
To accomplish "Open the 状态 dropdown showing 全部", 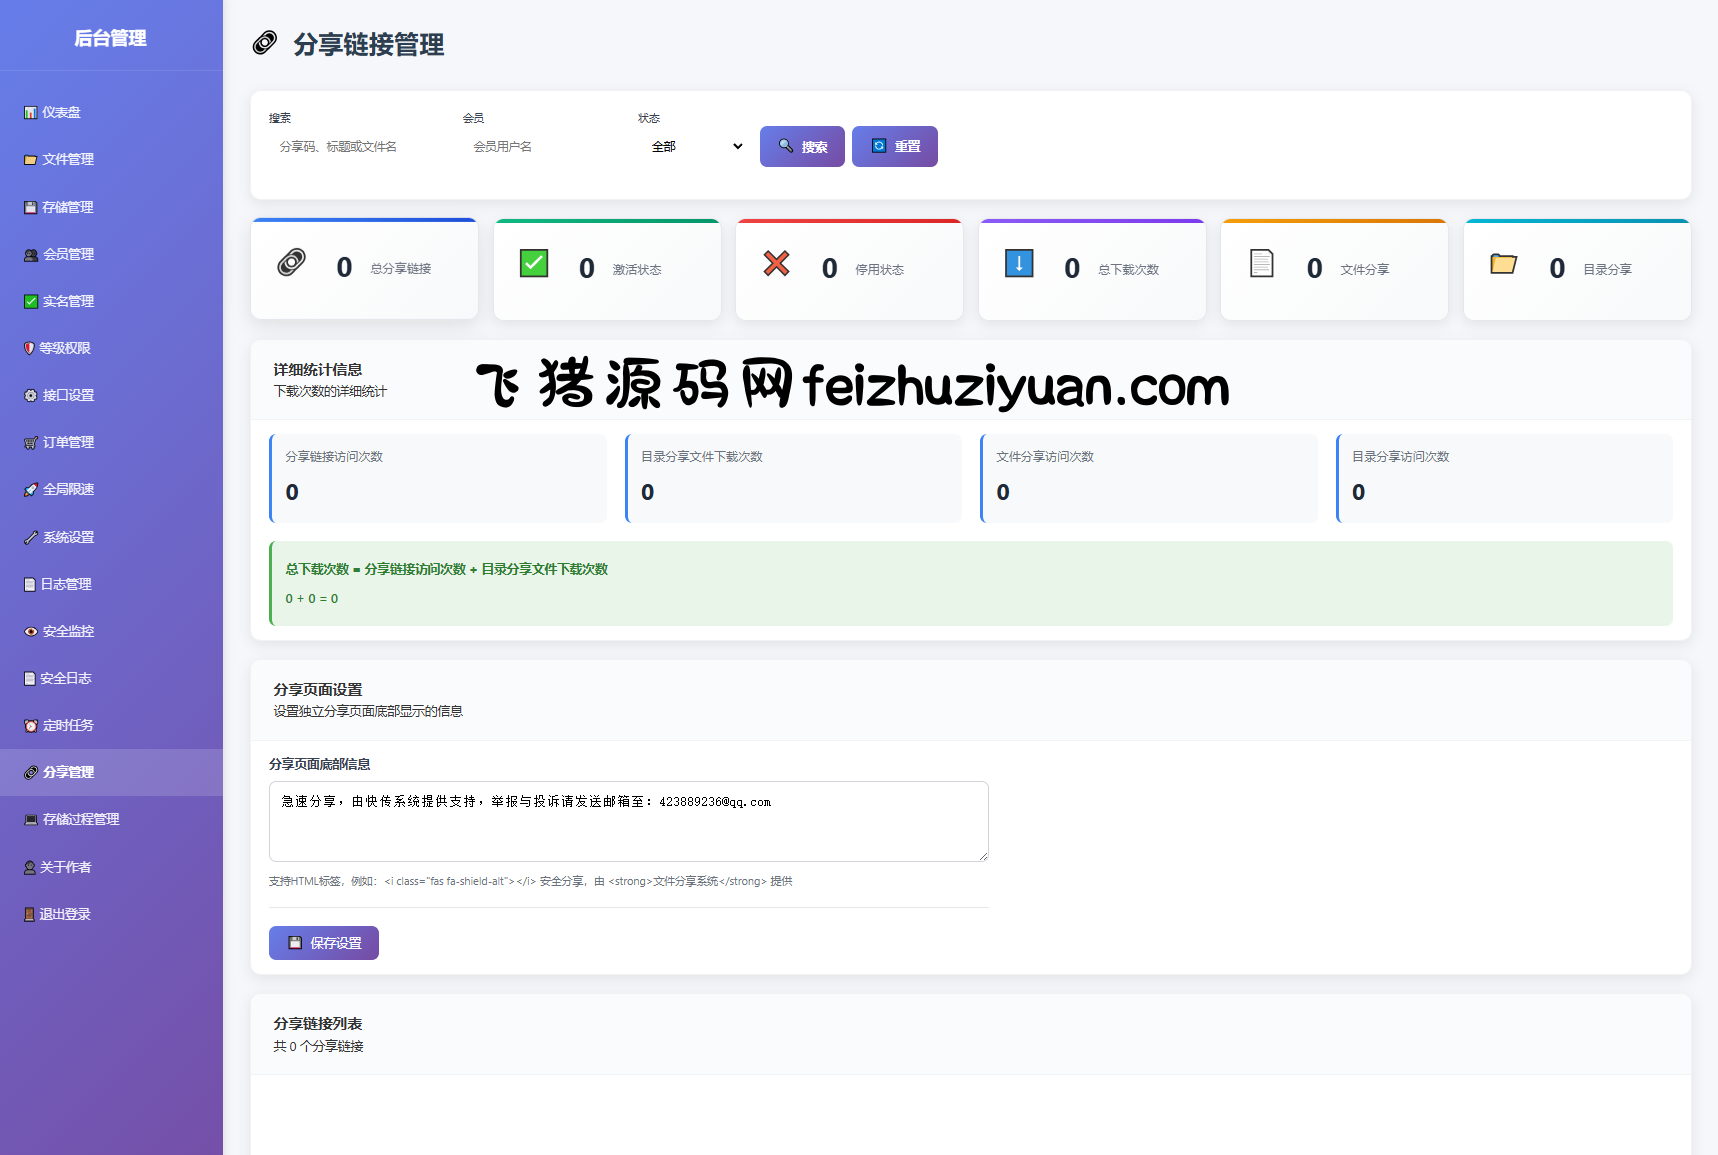I will (696, 147).
